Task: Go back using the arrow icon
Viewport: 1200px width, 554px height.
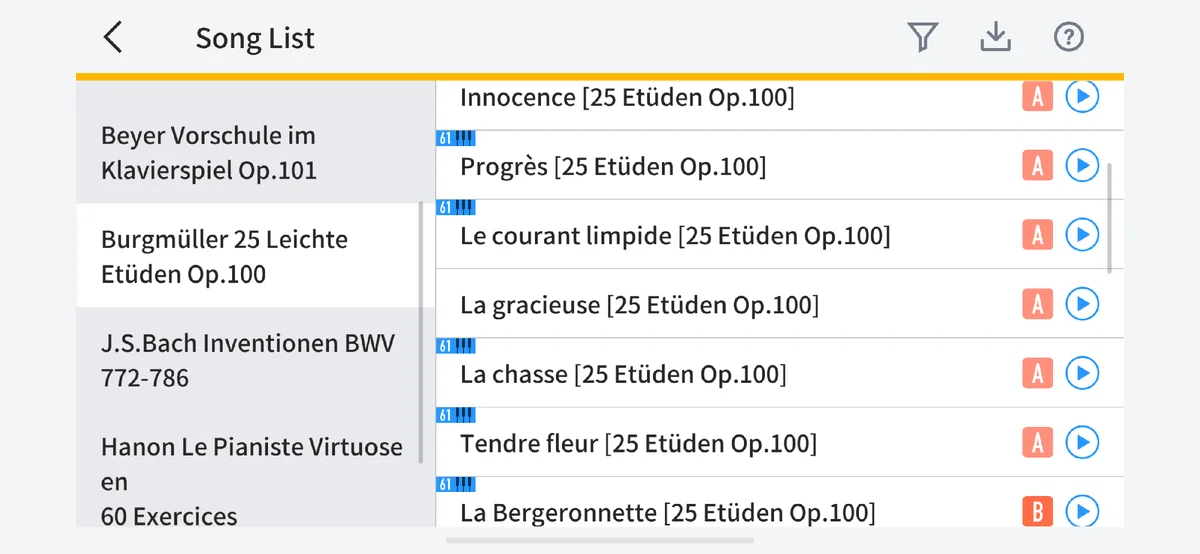Action: pyautogui.click(x=113, y=38)
